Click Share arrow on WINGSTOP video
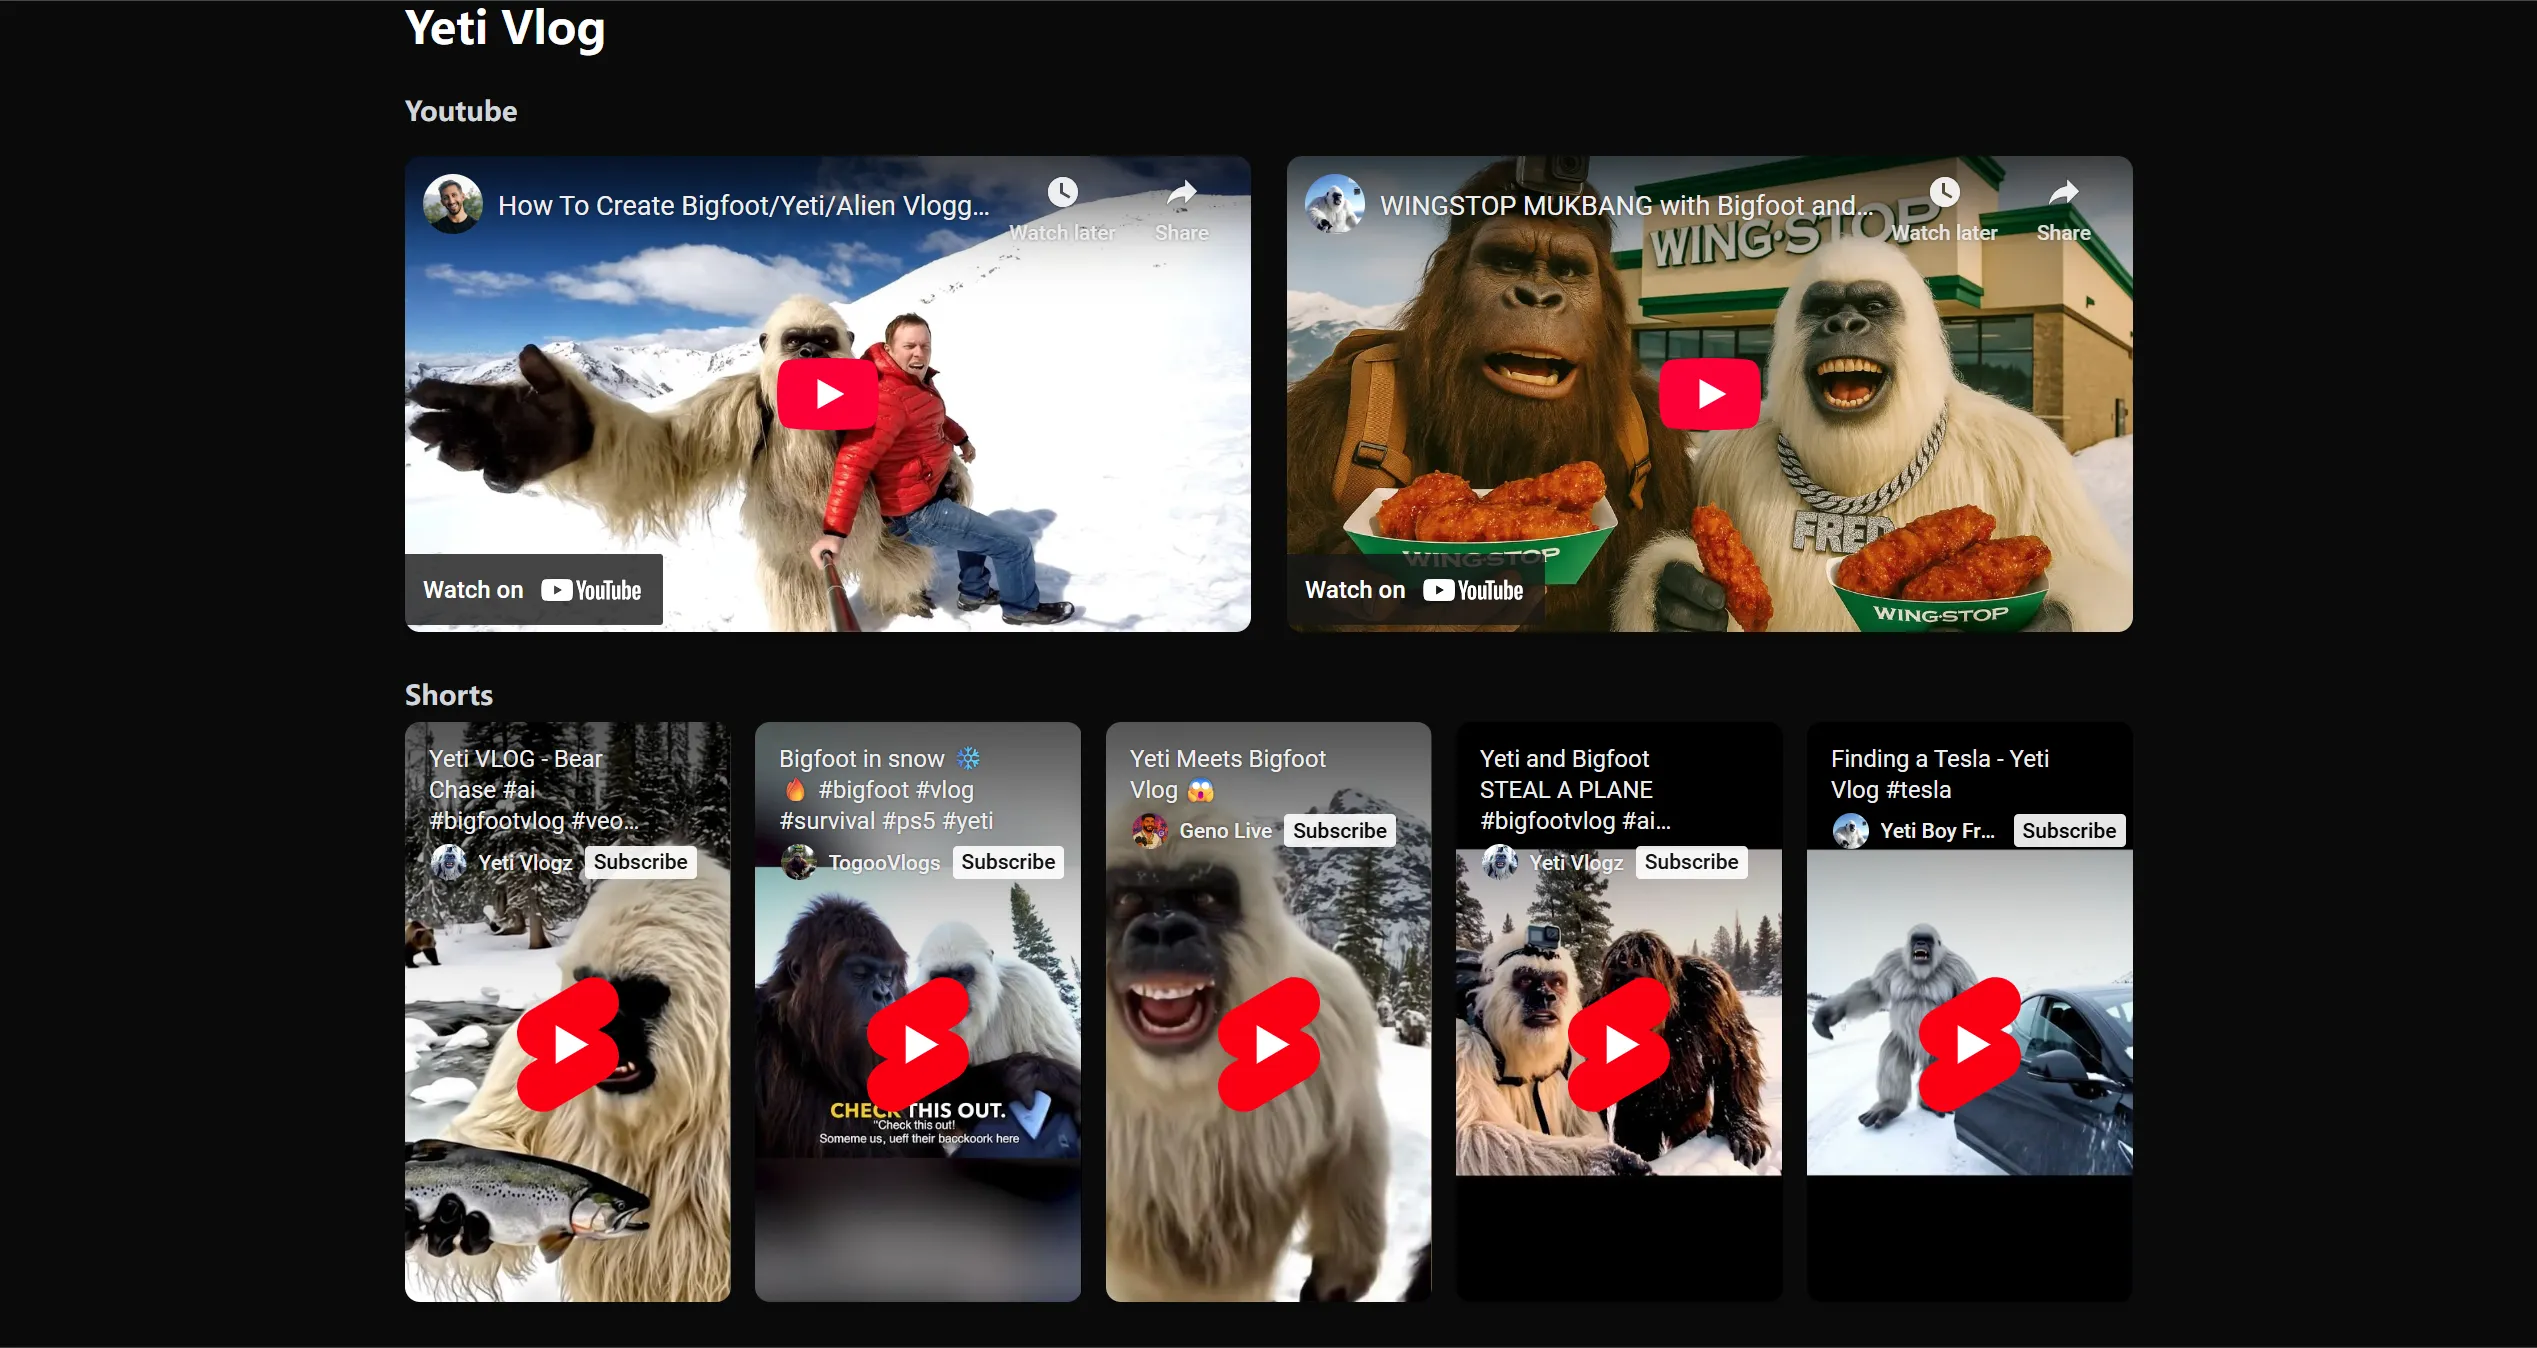The height and width of the screenshot is (1348, 2537). tap(2063, 192)
